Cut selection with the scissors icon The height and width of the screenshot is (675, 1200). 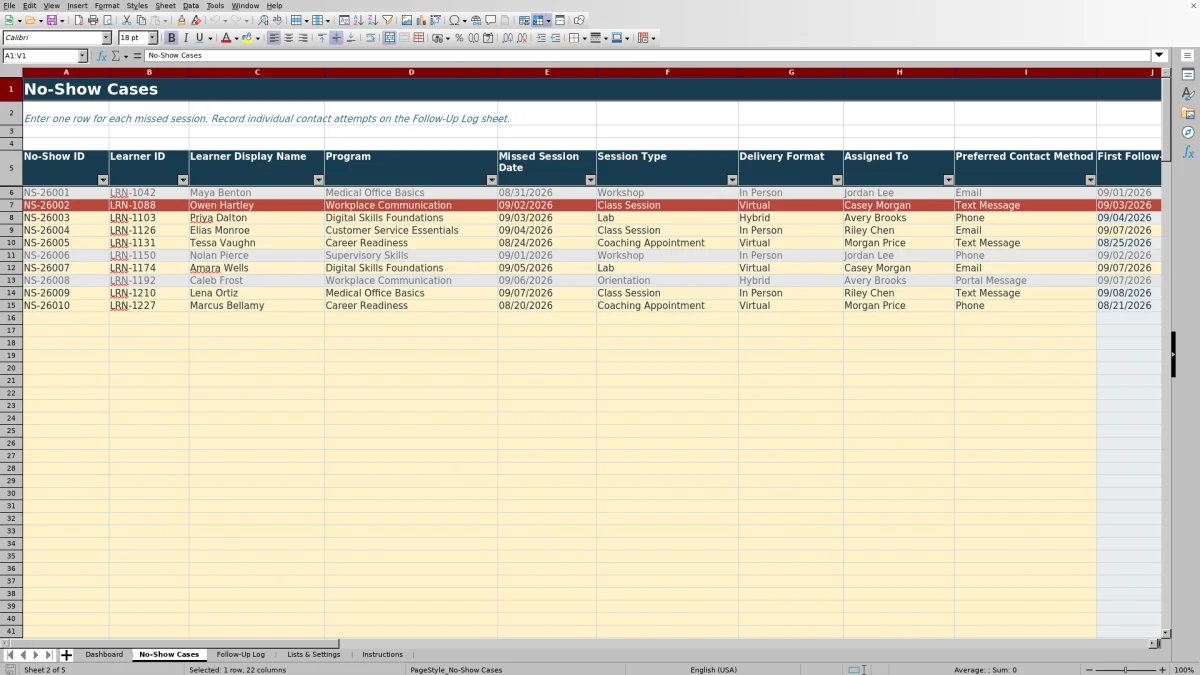point(127,20)
